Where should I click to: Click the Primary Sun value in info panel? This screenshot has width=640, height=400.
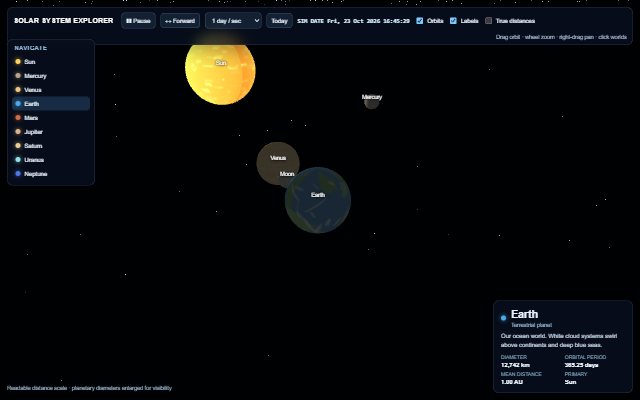pyautogui.click(x=570, y=382)
